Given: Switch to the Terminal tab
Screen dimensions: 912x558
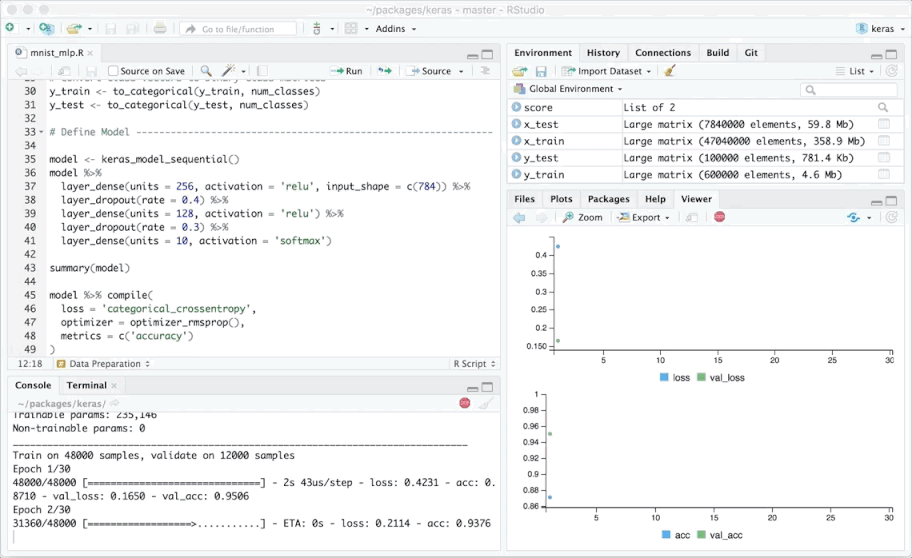Looking at the screenshot, I should [87, 385].
